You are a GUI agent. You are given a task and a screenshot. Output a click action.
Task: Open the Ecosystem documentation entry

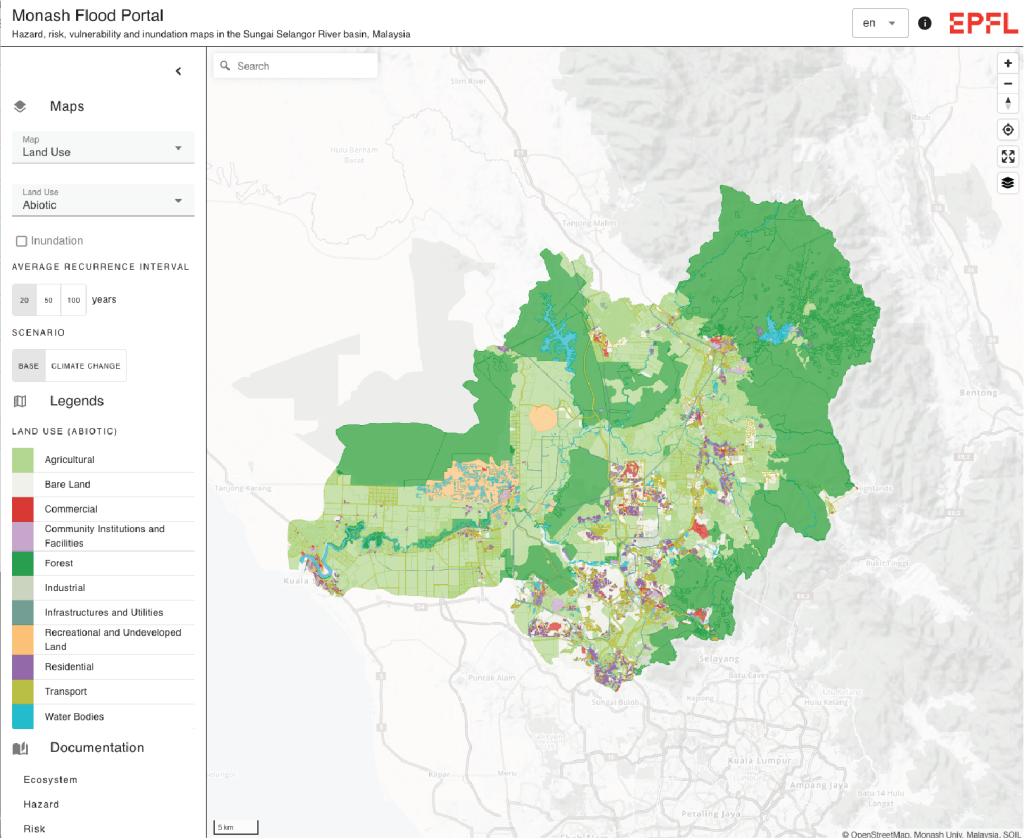50,780
